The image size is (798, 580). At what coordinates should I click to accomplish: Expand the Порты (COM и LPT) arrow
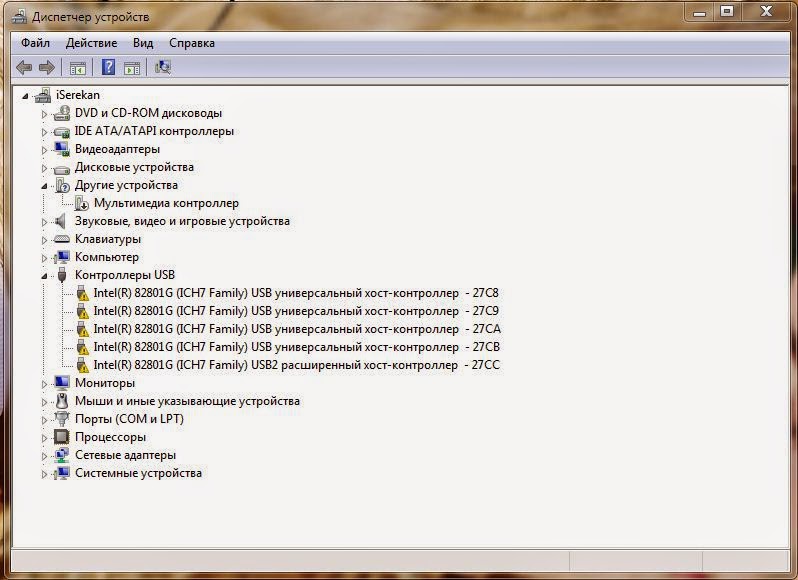click(x=44, y=420)
